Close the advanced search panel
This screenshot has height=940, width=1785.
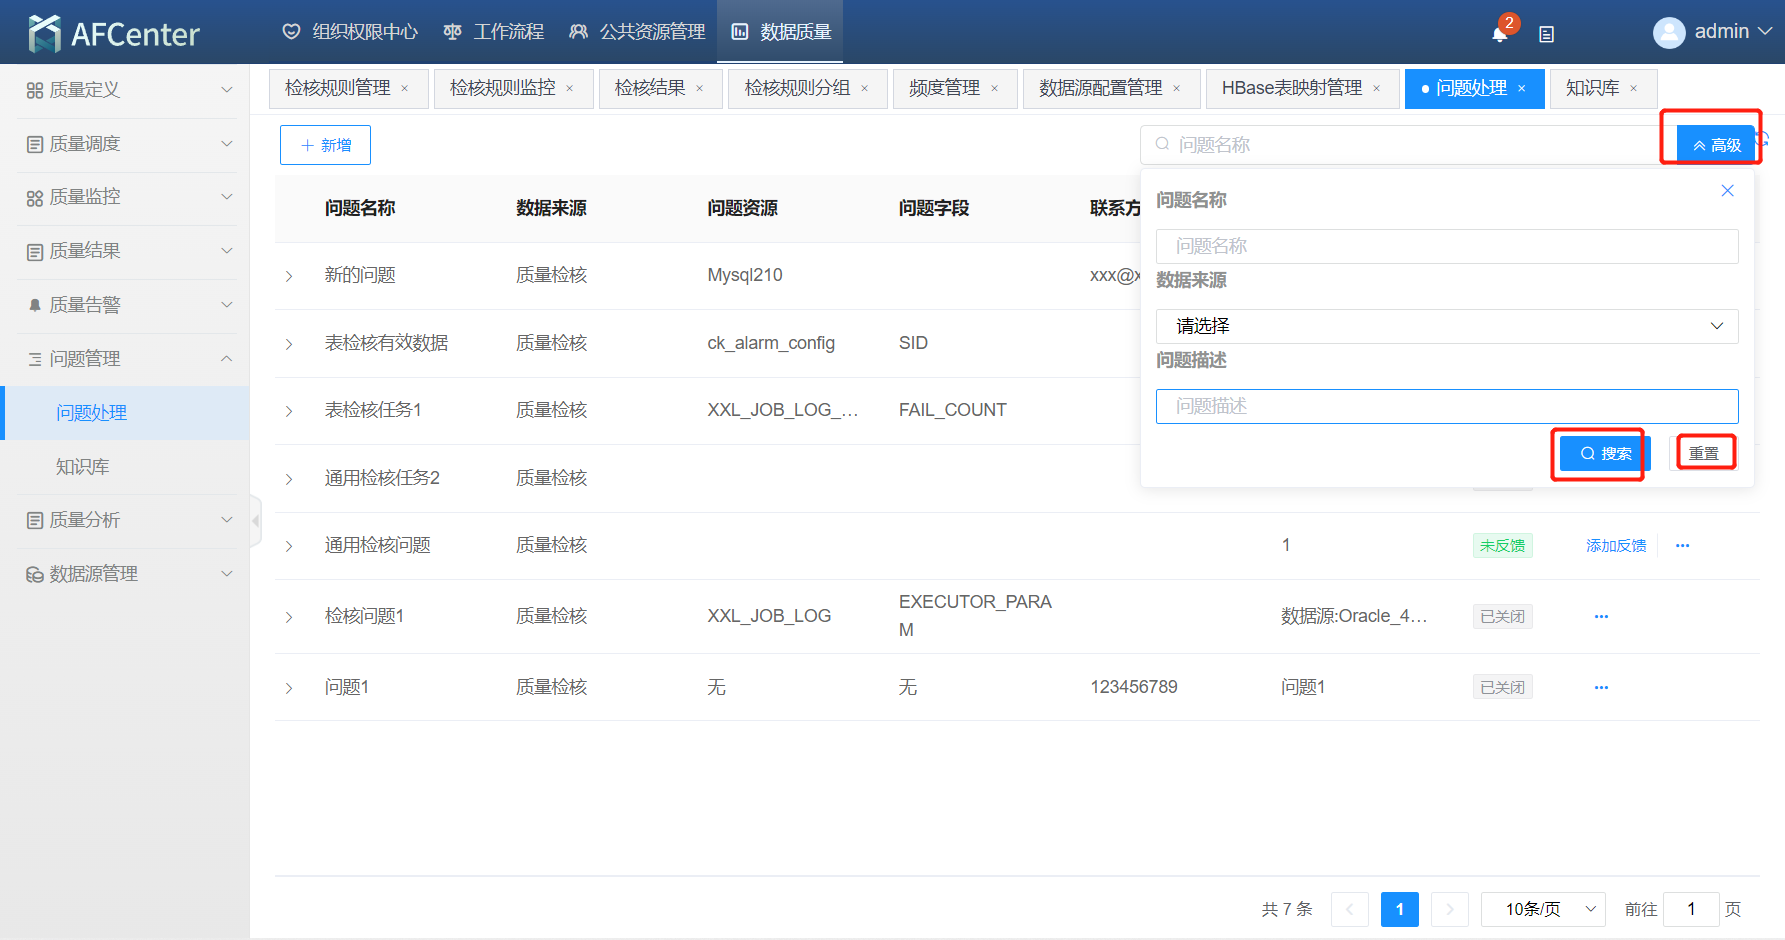[x=1727, y=191]
